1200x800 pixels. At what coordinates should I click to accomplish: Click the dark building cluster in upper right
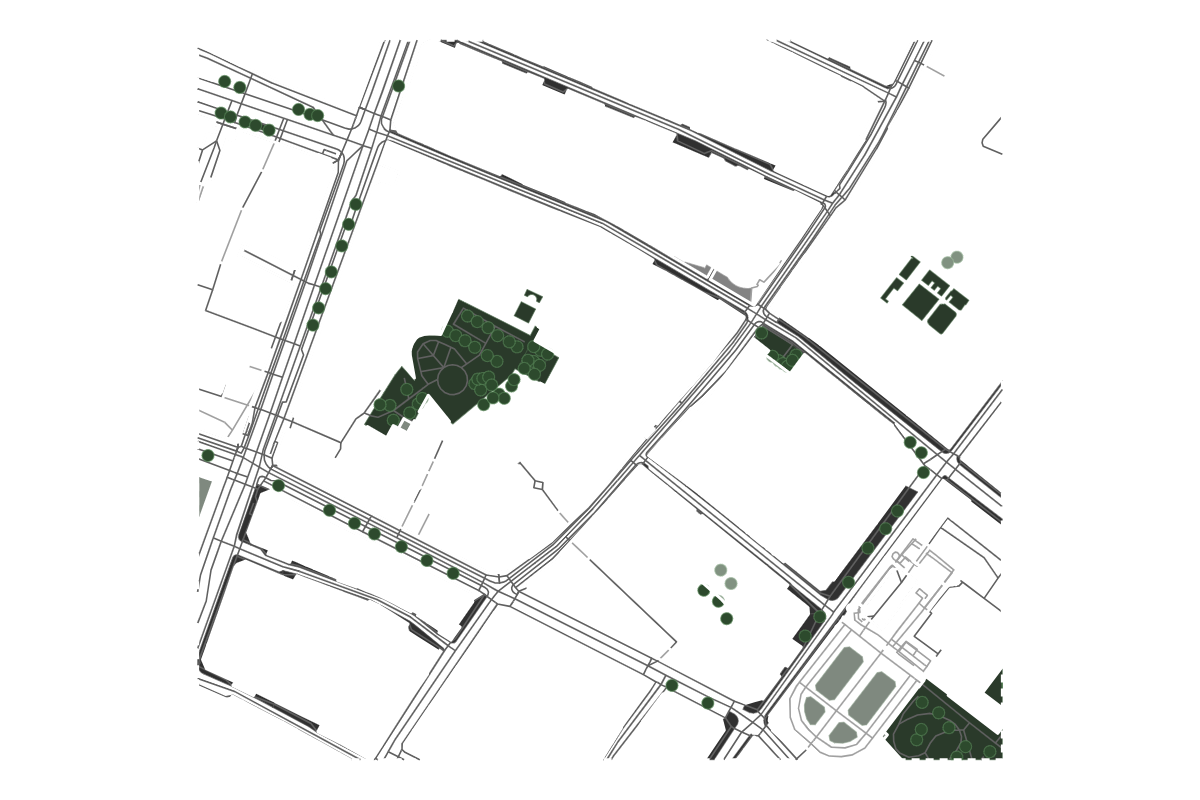point(925,296)
